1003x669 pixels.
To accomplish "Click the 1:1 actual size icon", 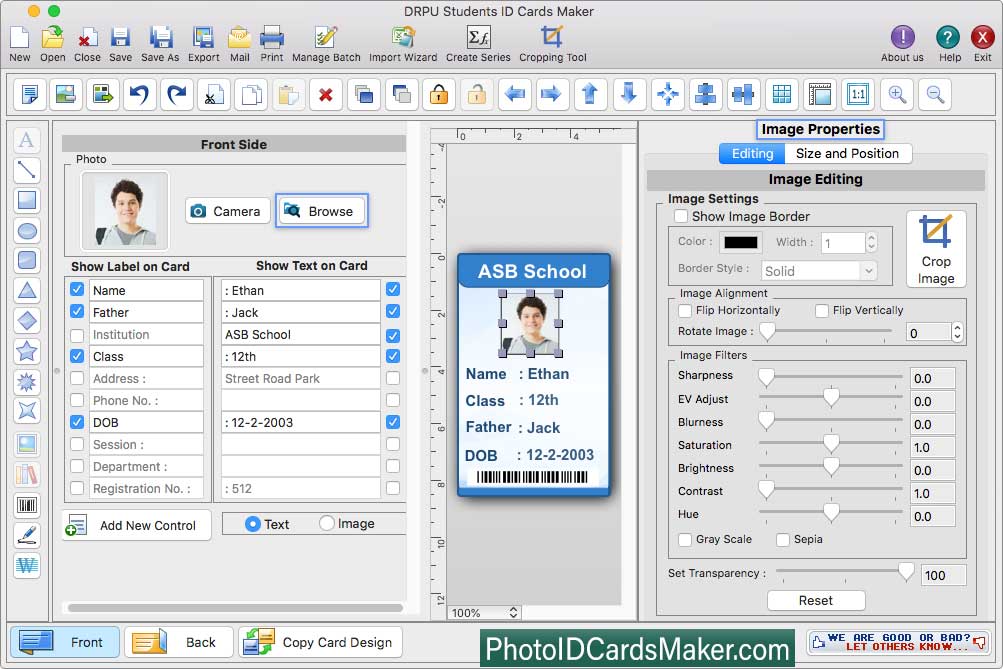I will click(x=858, y=95).
